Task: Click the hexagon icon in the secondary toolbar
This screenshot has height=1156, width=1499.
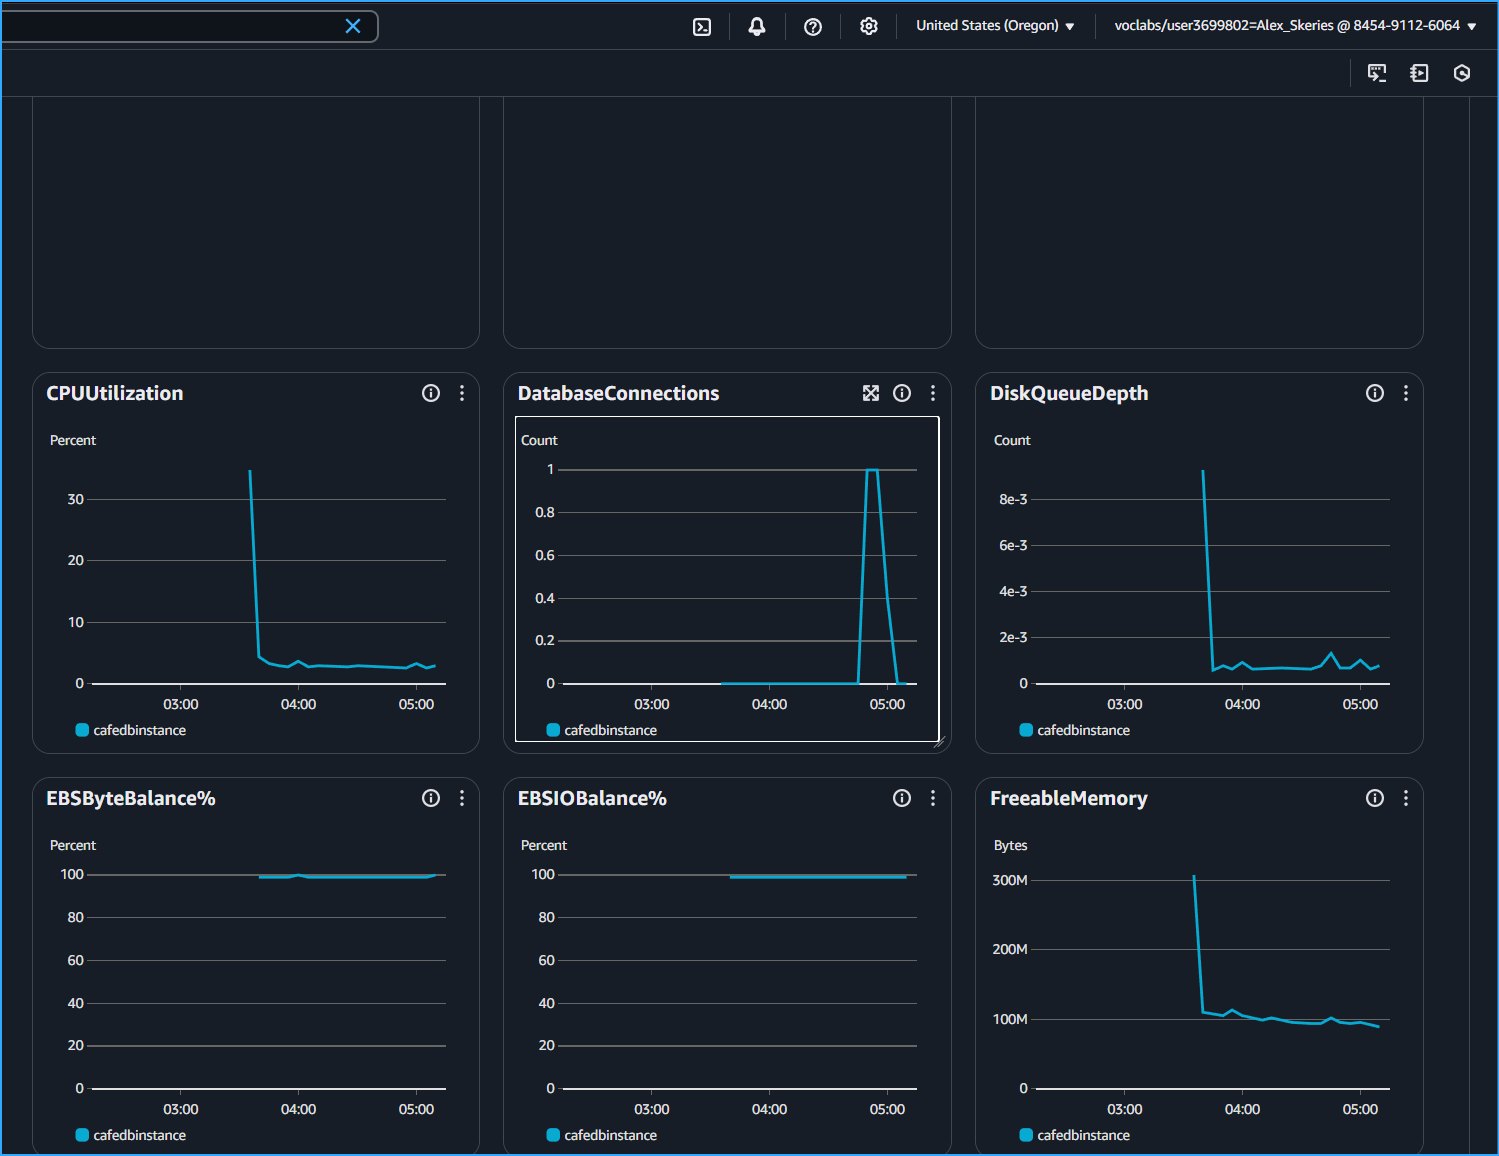Action: [1462, 73]
